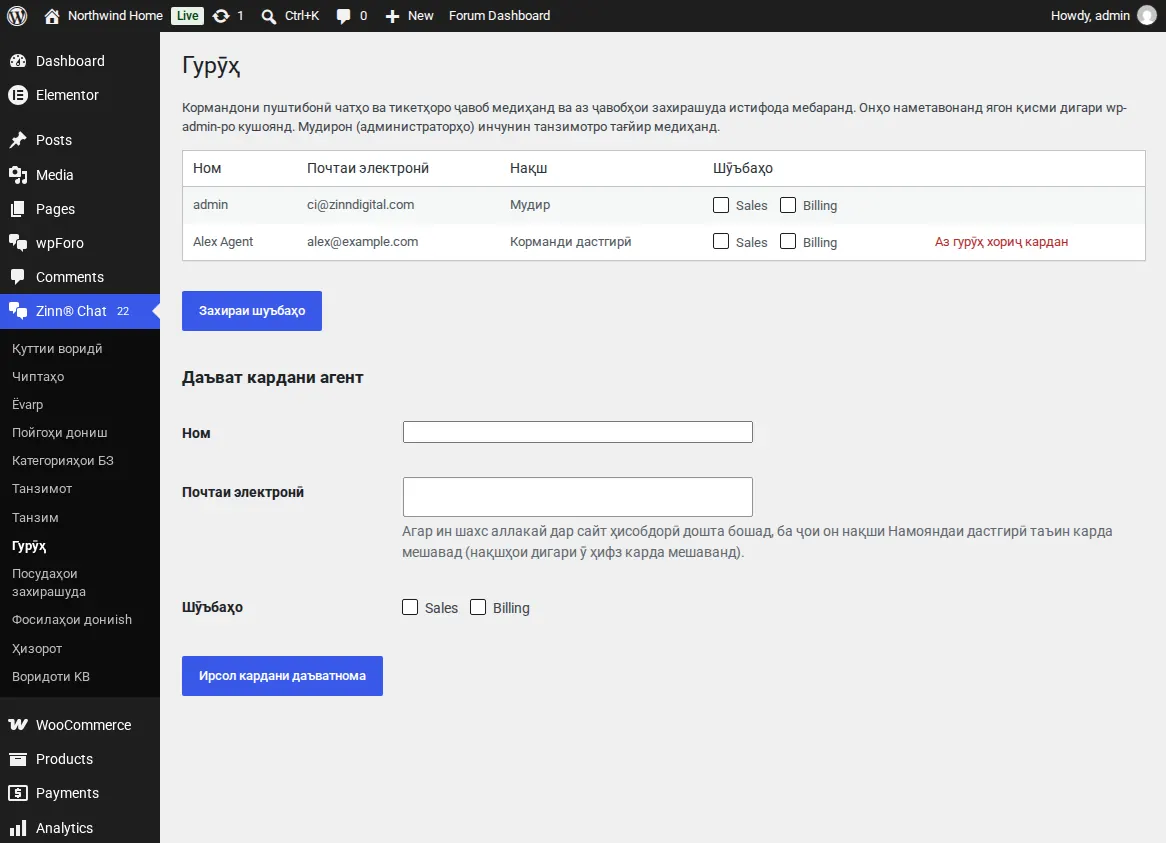Click the Comments icon in sidebar
This screenshot has width=1166, height=843.
(18, 277)
